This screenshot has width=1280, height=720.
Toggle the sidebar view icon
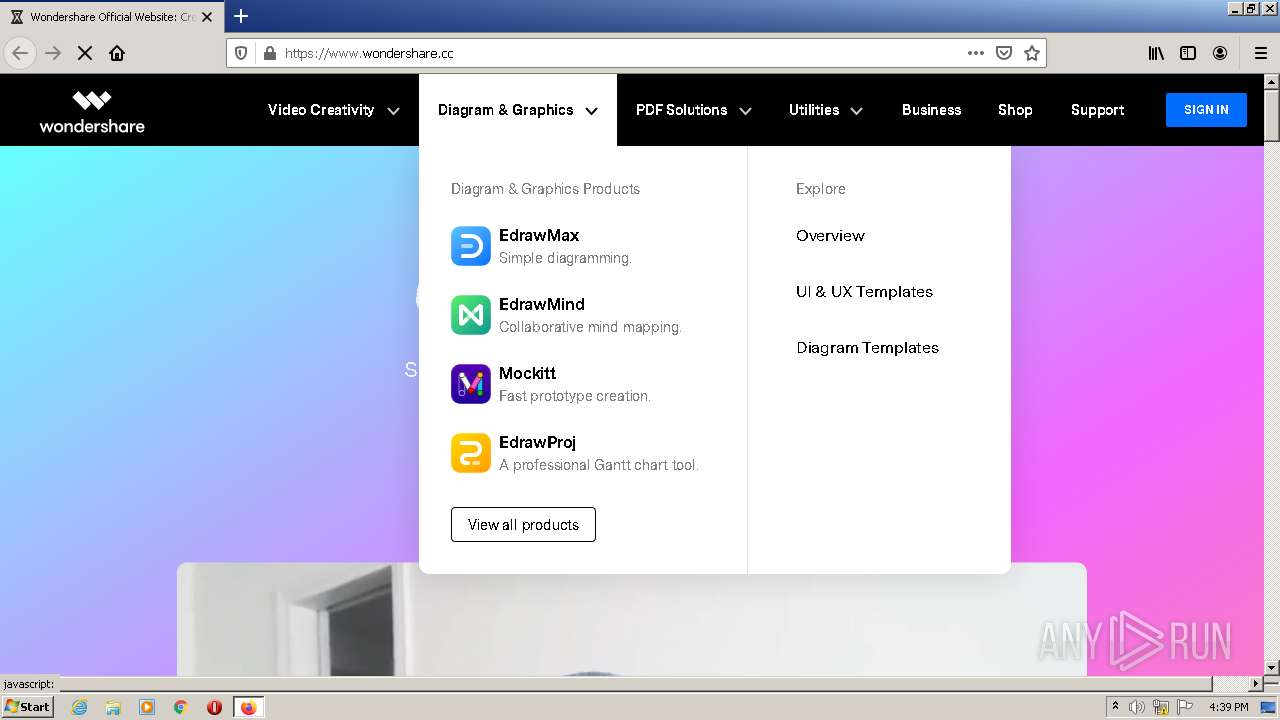(1188, 53)
